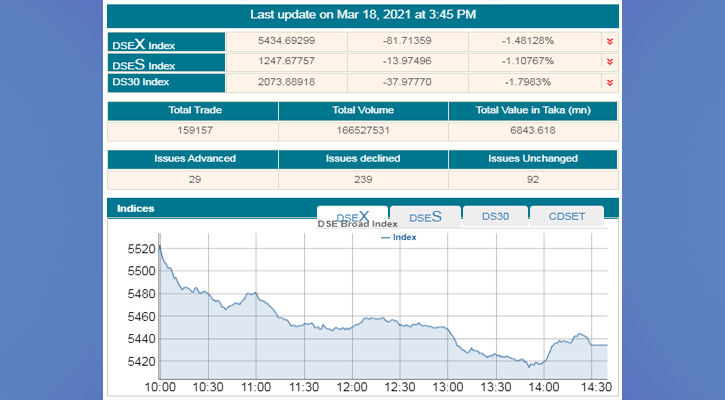Click the red down arrow in the DS30 Index row
This screenshot has height=400, width=725.
coord(609,82)
